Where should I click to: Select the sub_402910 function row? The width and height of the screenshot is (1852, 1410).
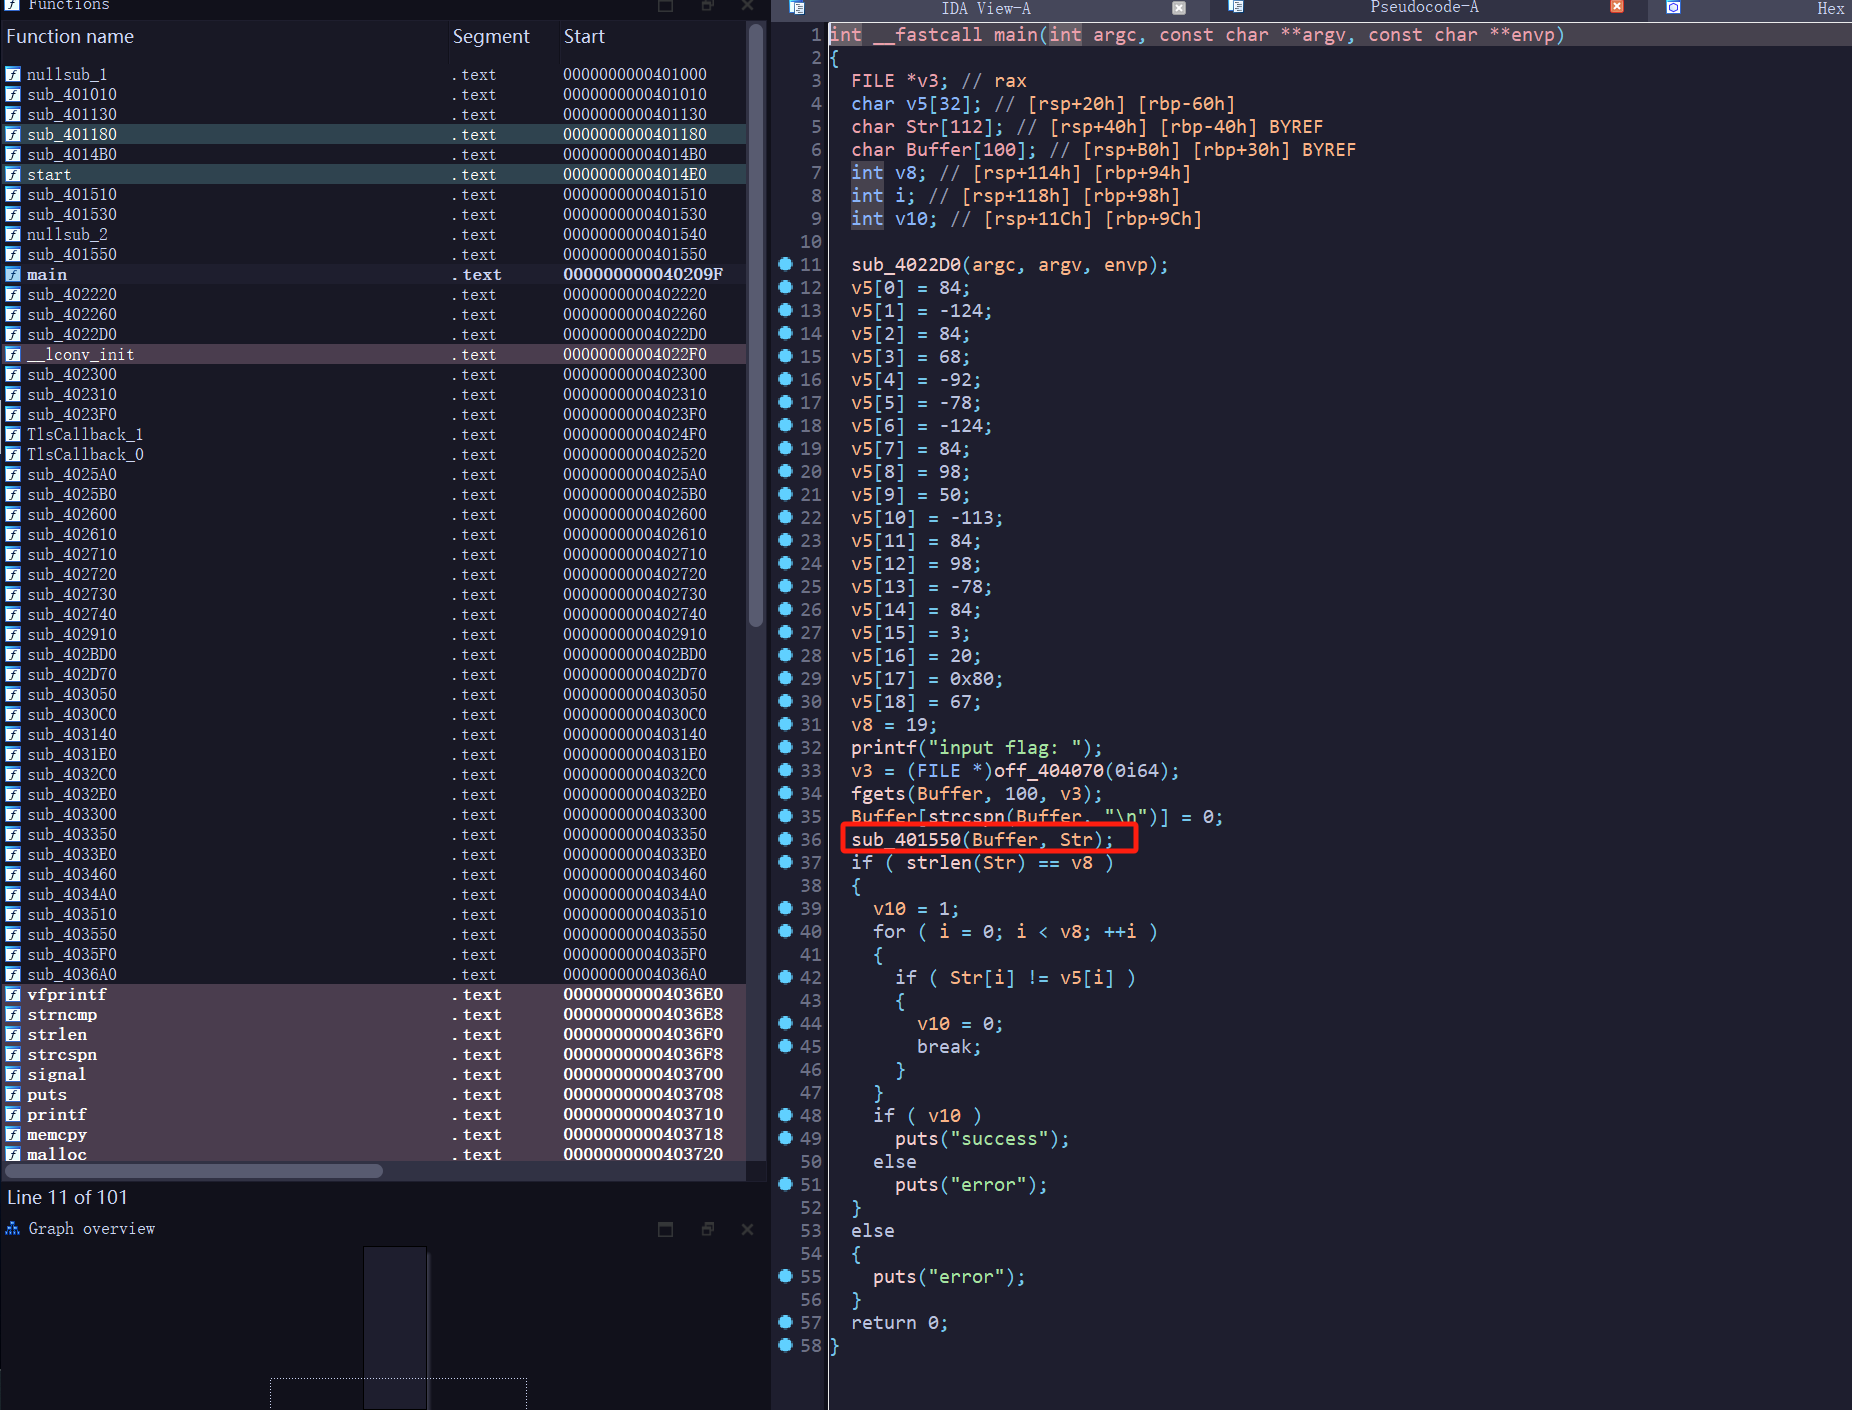point(373,634)
